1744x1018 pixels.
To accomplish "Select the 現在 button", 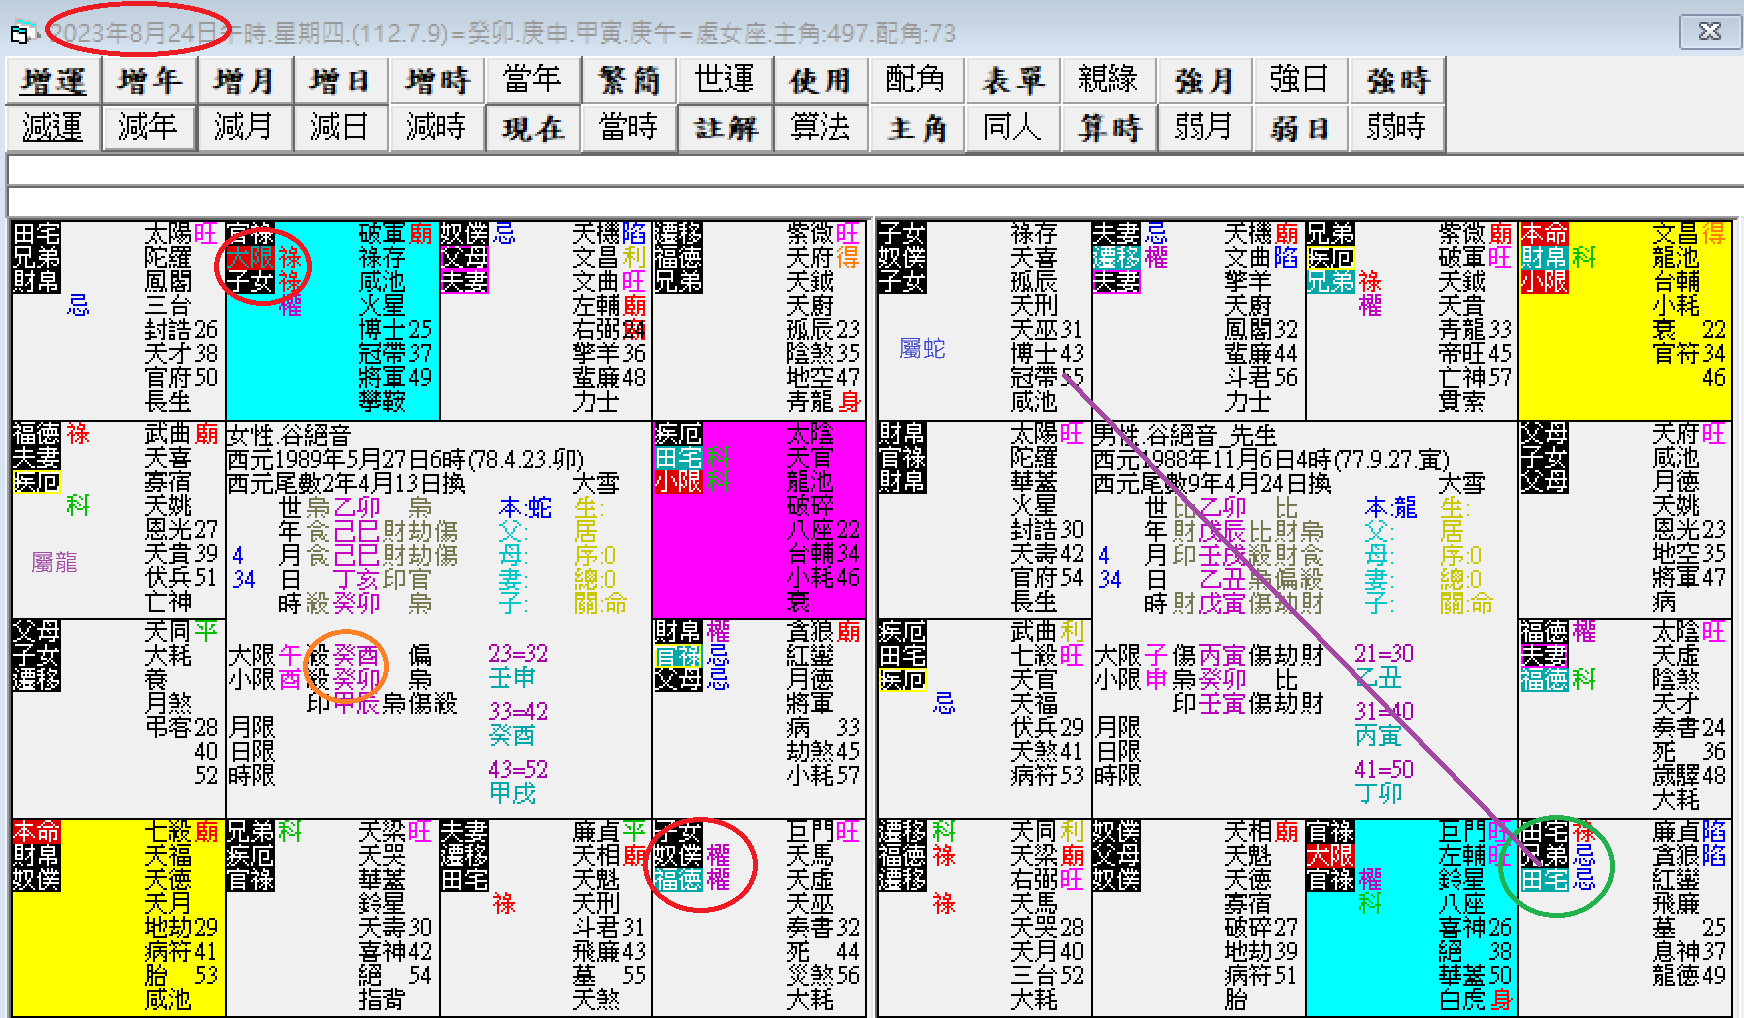I will pos(533,128).
